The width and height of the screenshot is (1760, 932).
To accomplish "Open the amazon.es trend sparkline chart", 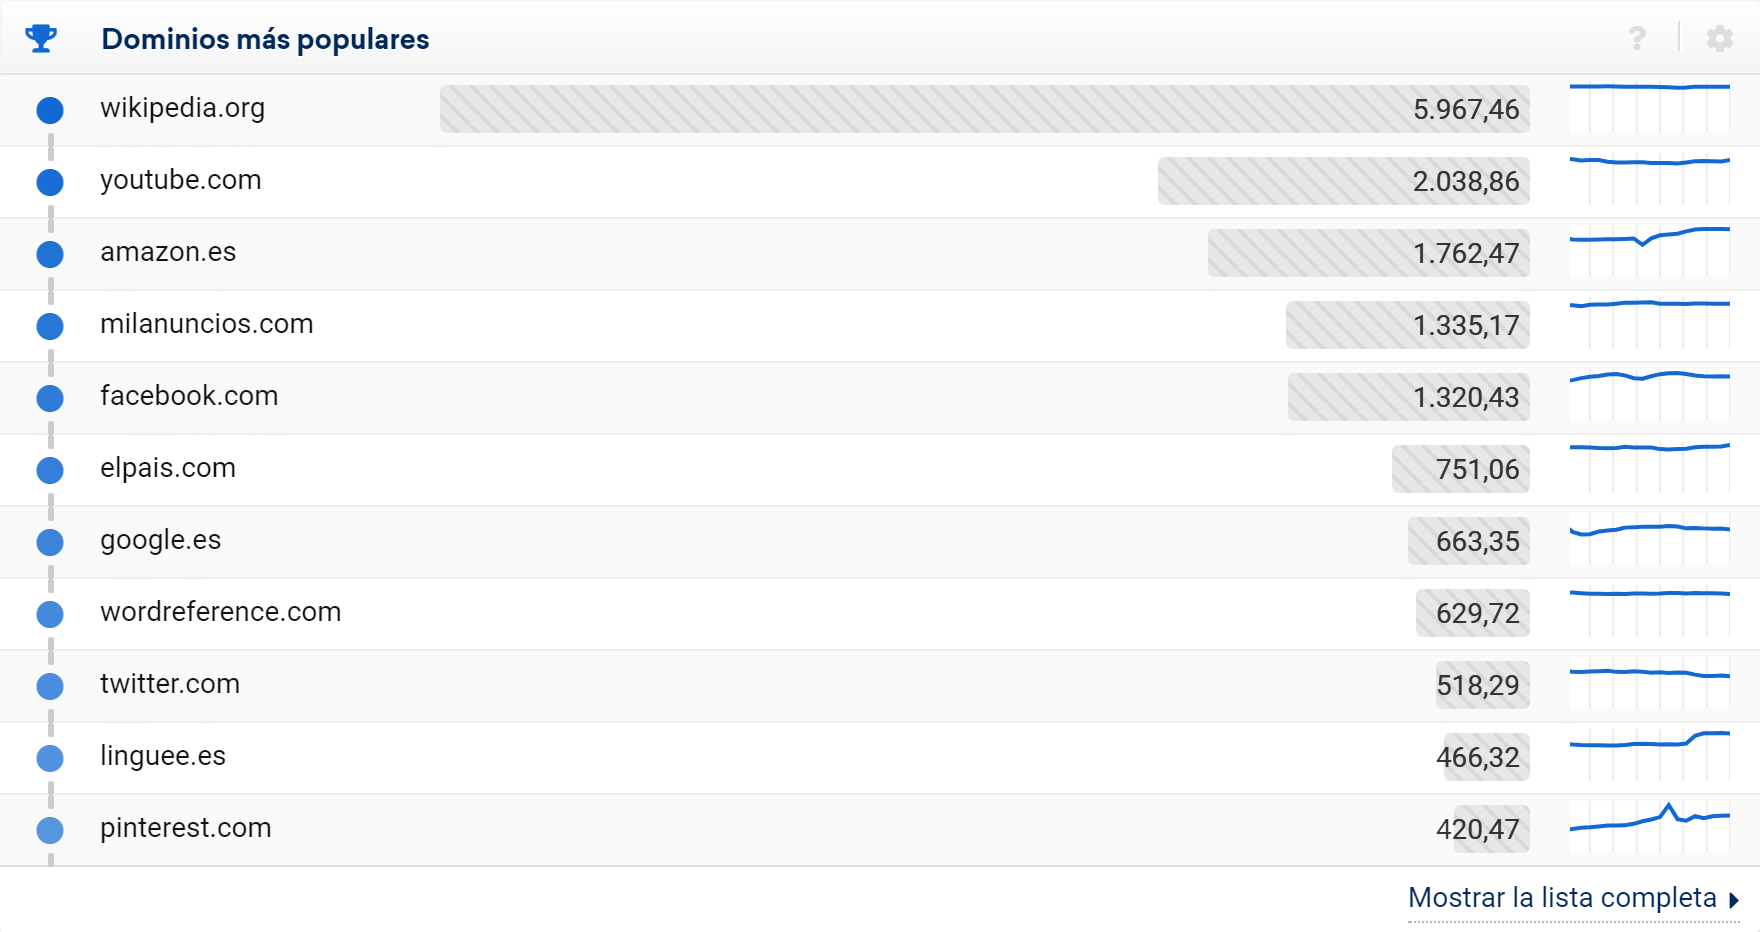I will click(1649, 252).
